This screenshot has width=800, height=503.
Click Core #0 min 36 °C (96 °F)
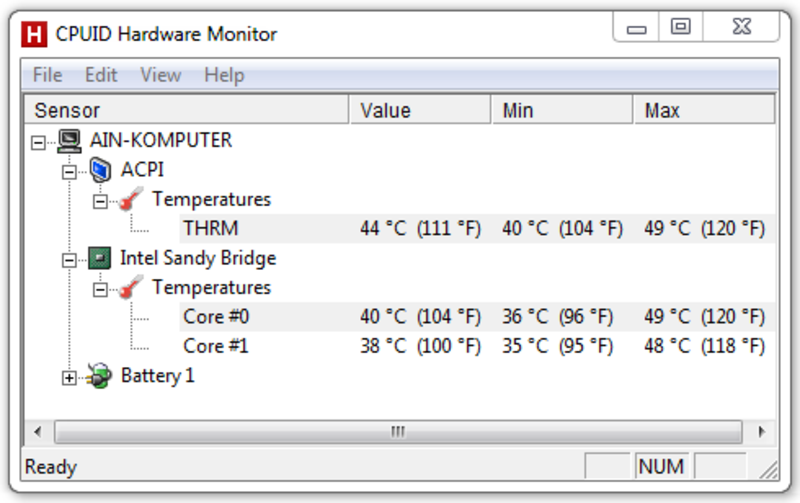click(557, 317)
